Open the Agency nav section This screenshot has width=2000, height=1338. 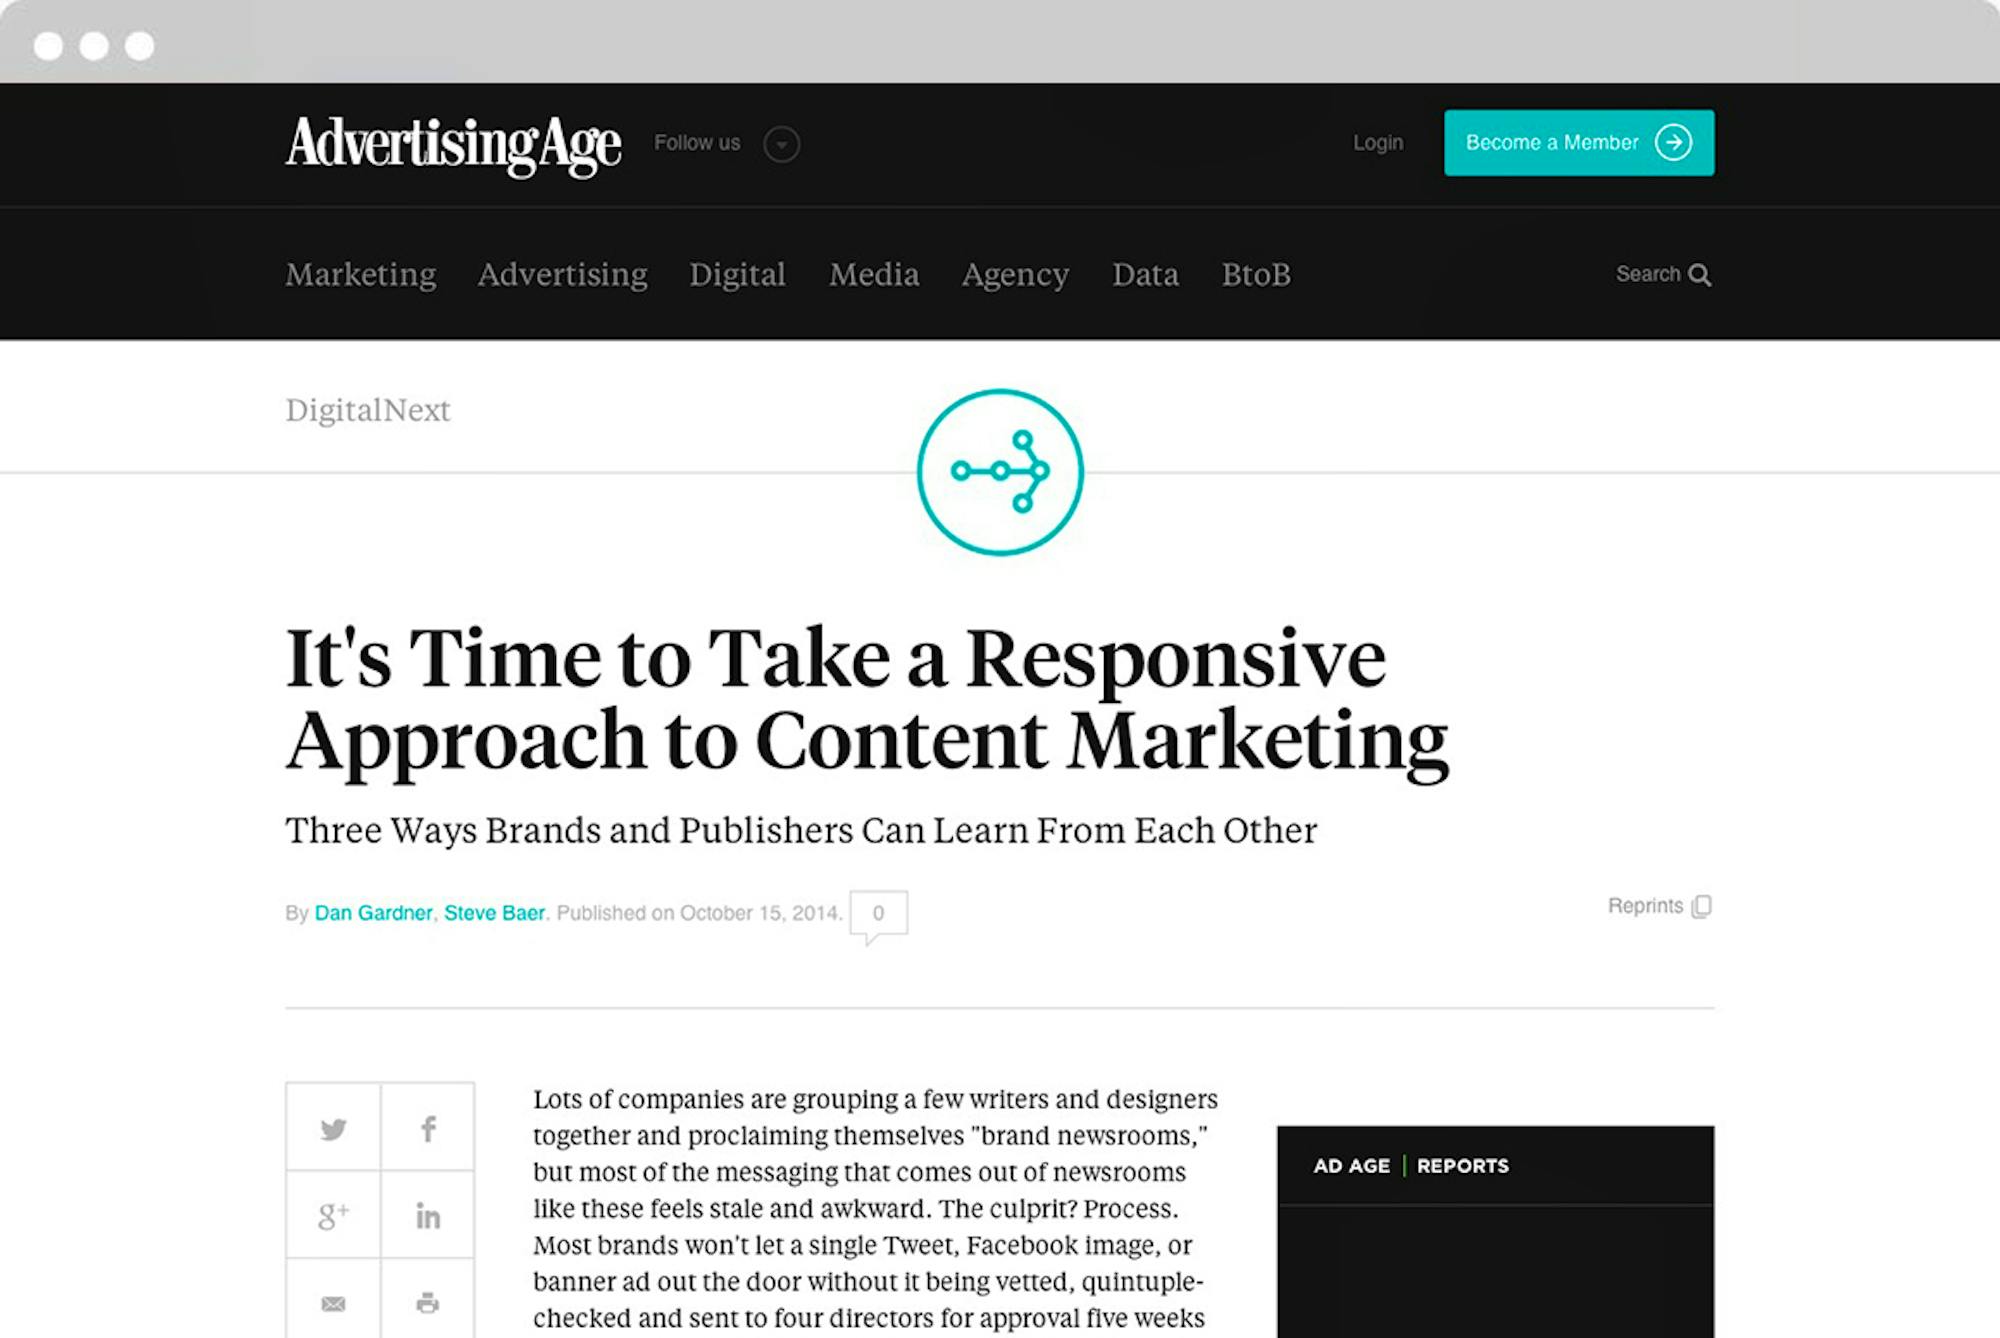tap(1015, 274)
